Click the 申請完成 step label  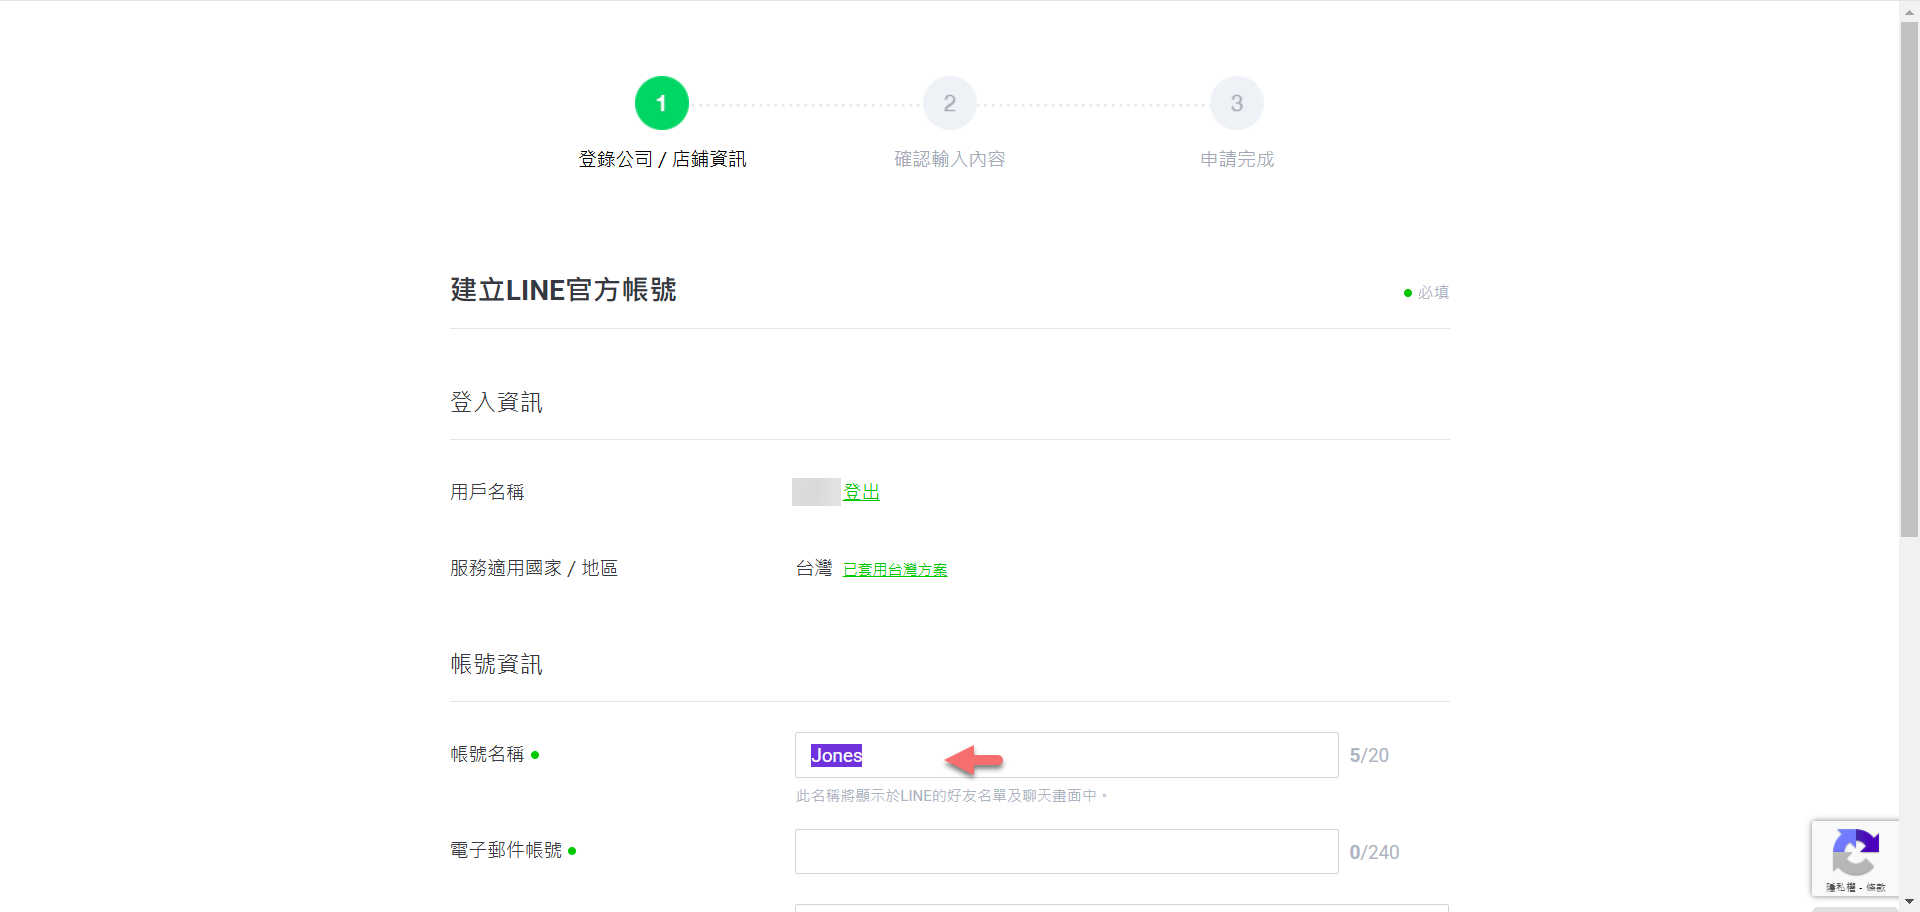click(1237, 159)
